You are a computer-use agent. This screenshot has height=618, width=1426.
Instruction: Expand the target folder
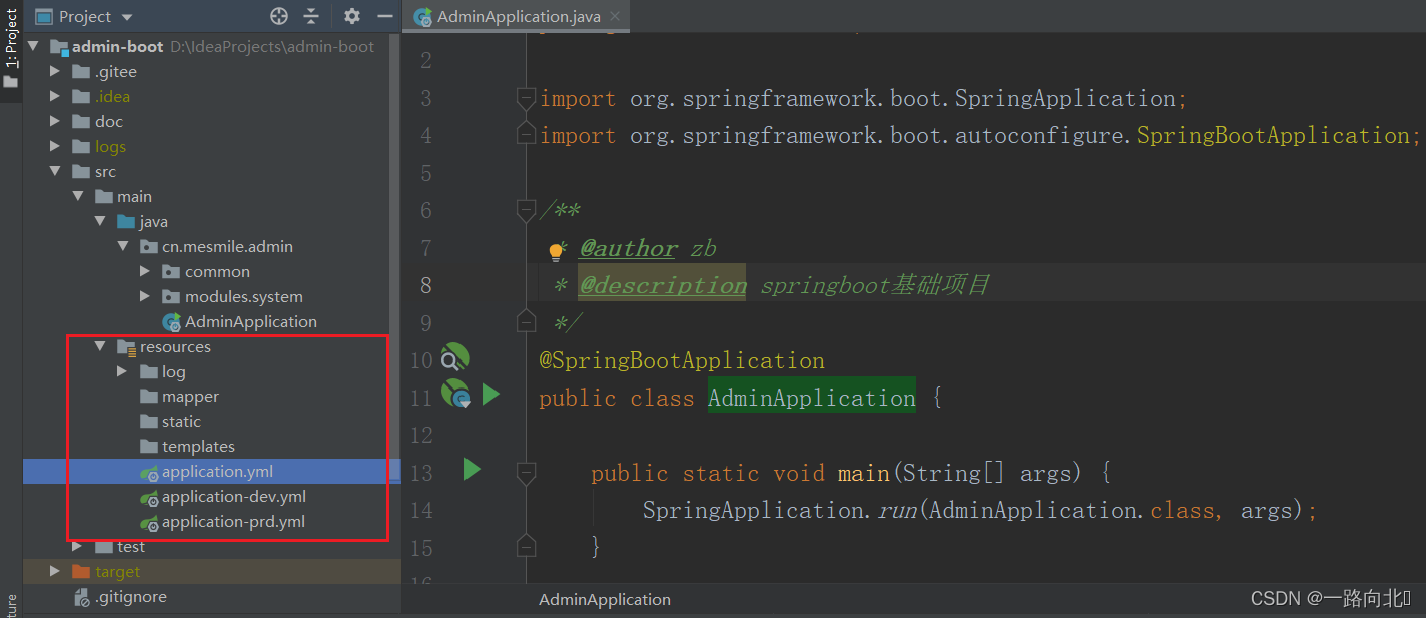[x=56, y=572]
